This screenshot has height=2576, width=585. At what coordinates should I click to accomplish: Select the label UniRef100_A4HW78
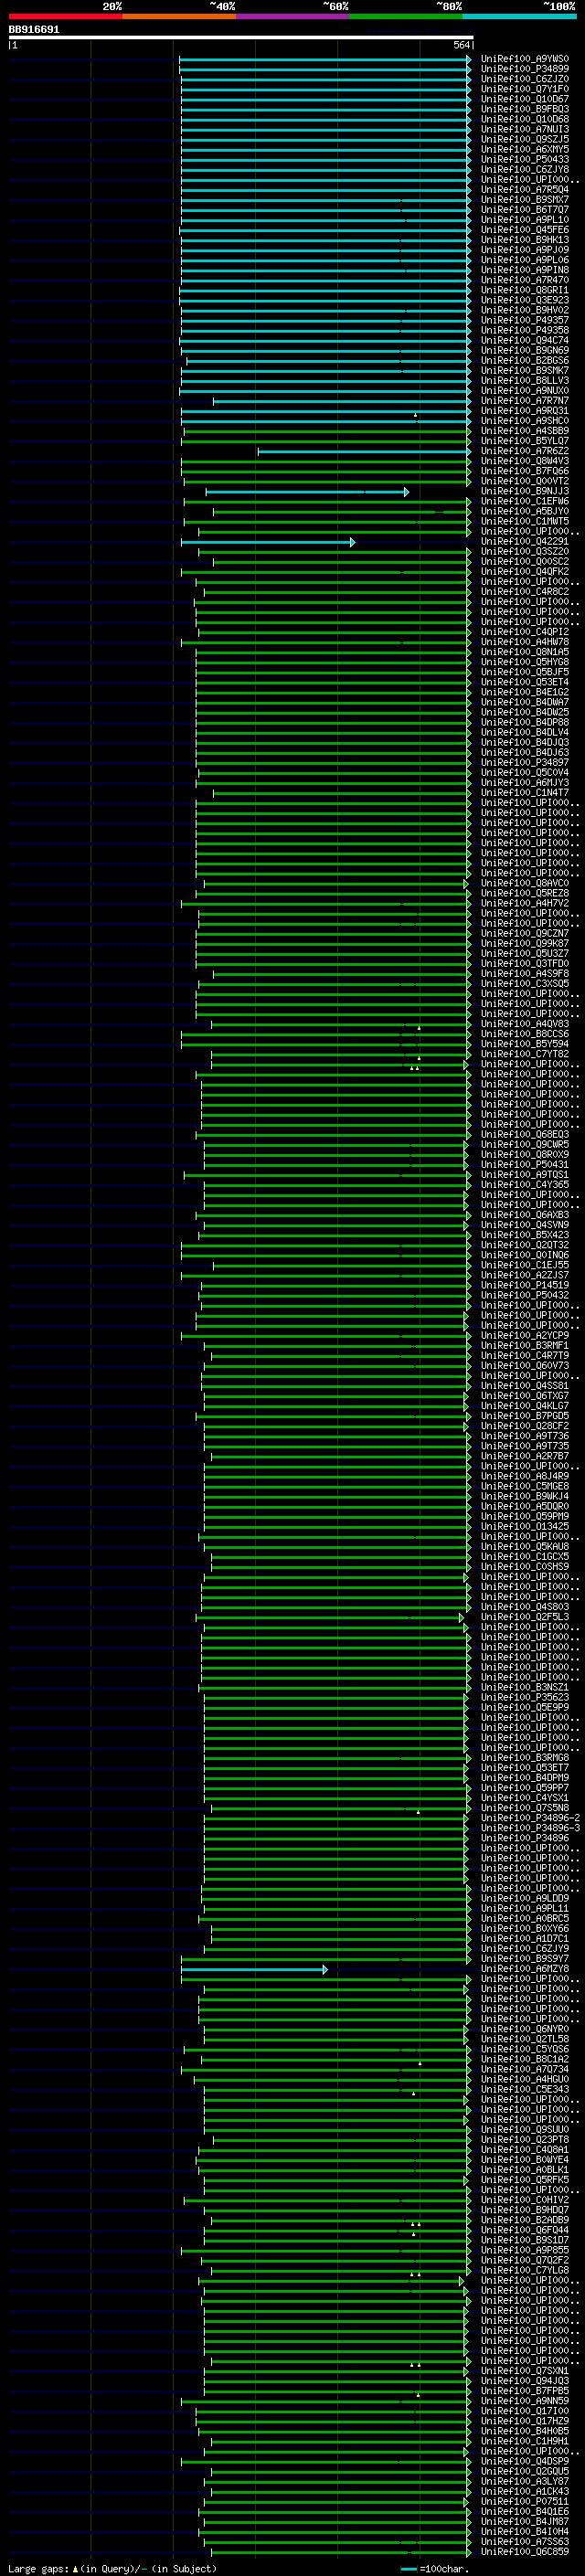pos(524,642)
